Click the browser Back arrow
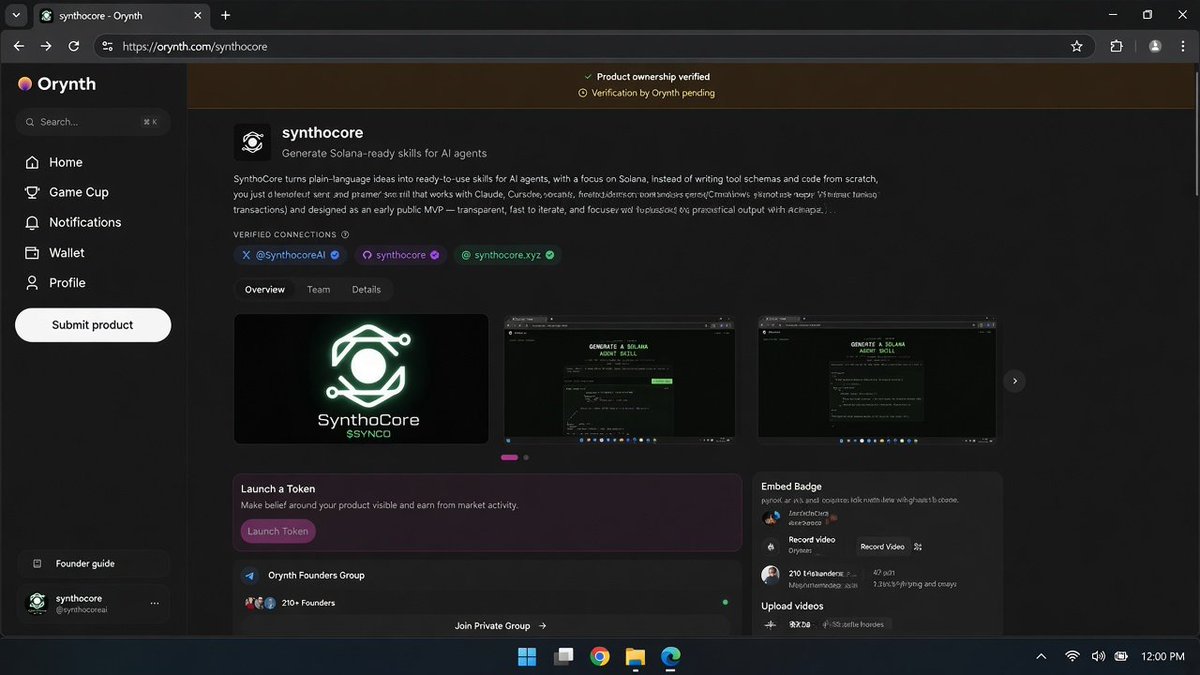This screenshot has height=675, width=1200. coord(19,46)
